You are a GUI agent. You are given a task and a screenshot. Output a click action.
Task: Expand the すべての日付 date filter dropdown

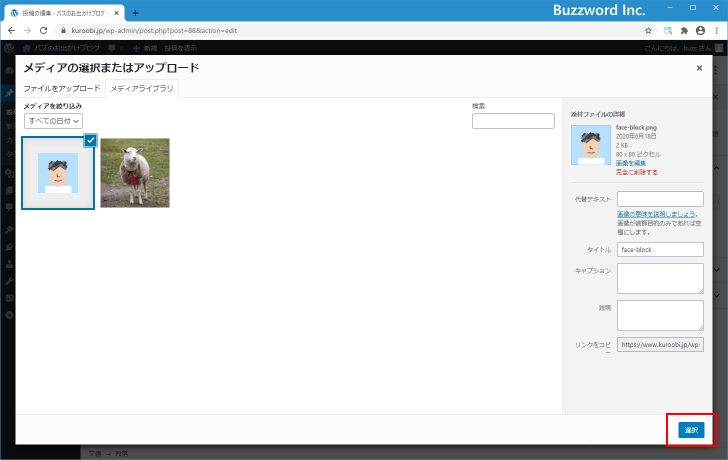(54, 121)
